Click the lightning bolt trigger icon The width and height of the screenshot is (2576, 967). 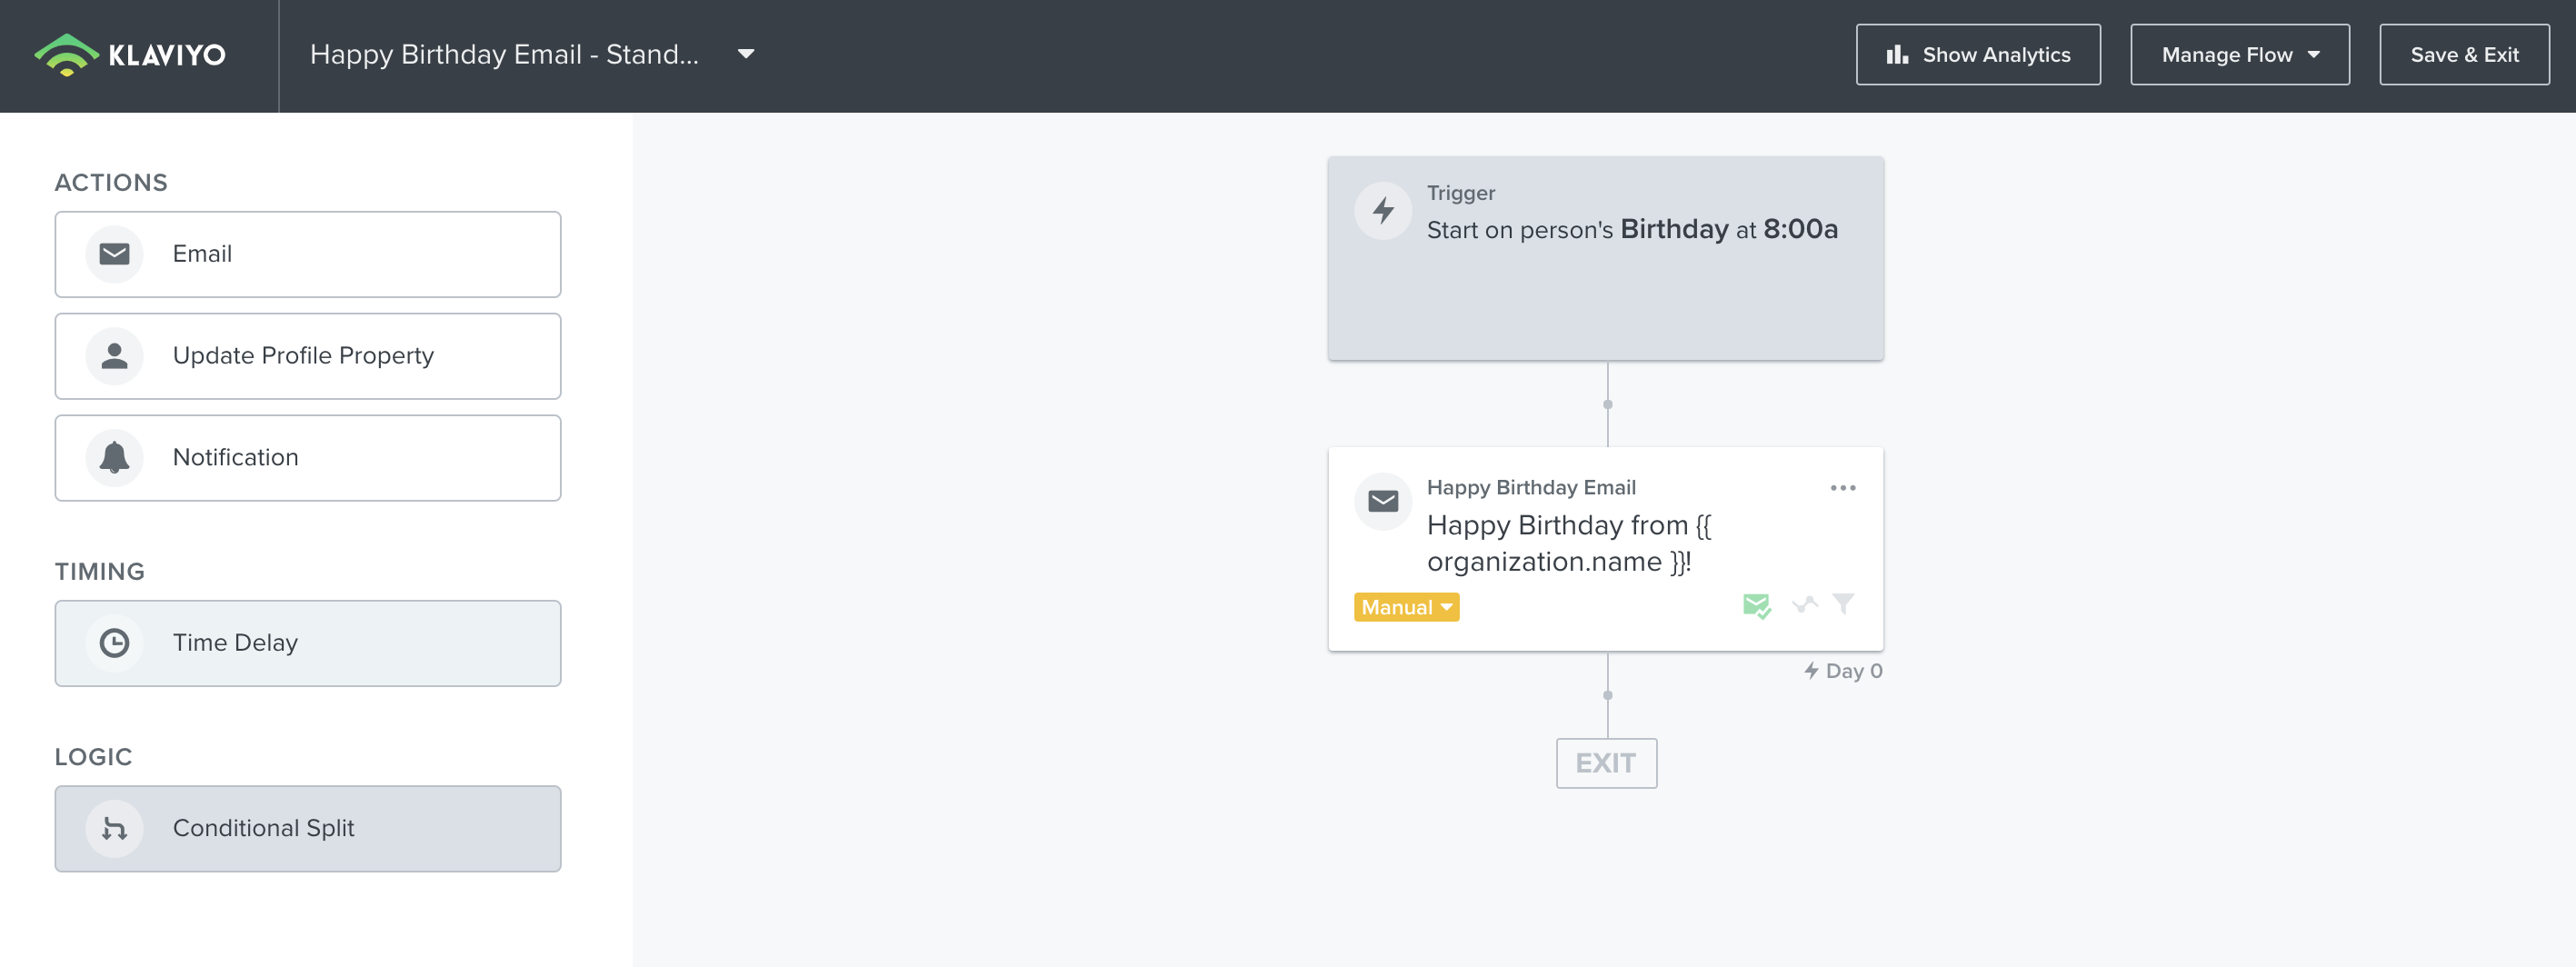coord(1383,210)
